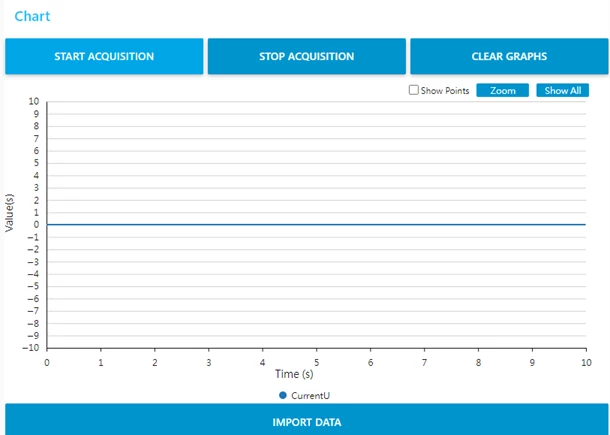610x435 pixels.
Task: Click the x-axis tick label 0
Action: point(47,363)
